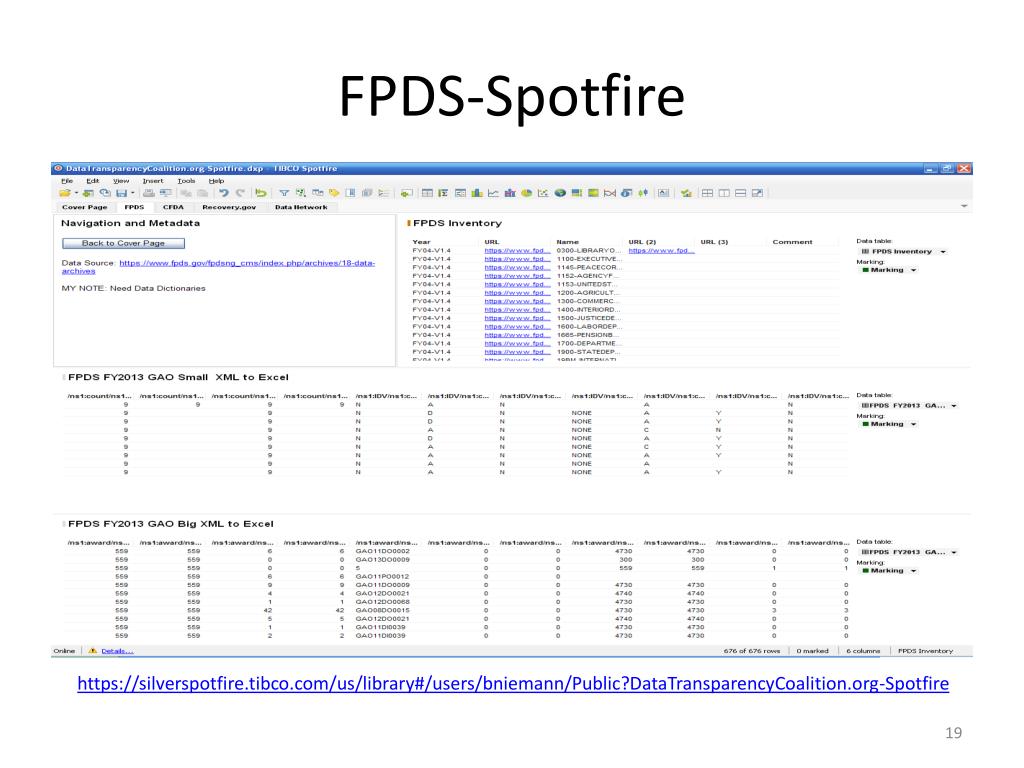Screen dimensions: 1024x768
Task: Insert a Parallel Coordinate Plot
Action: click(610, 193)
